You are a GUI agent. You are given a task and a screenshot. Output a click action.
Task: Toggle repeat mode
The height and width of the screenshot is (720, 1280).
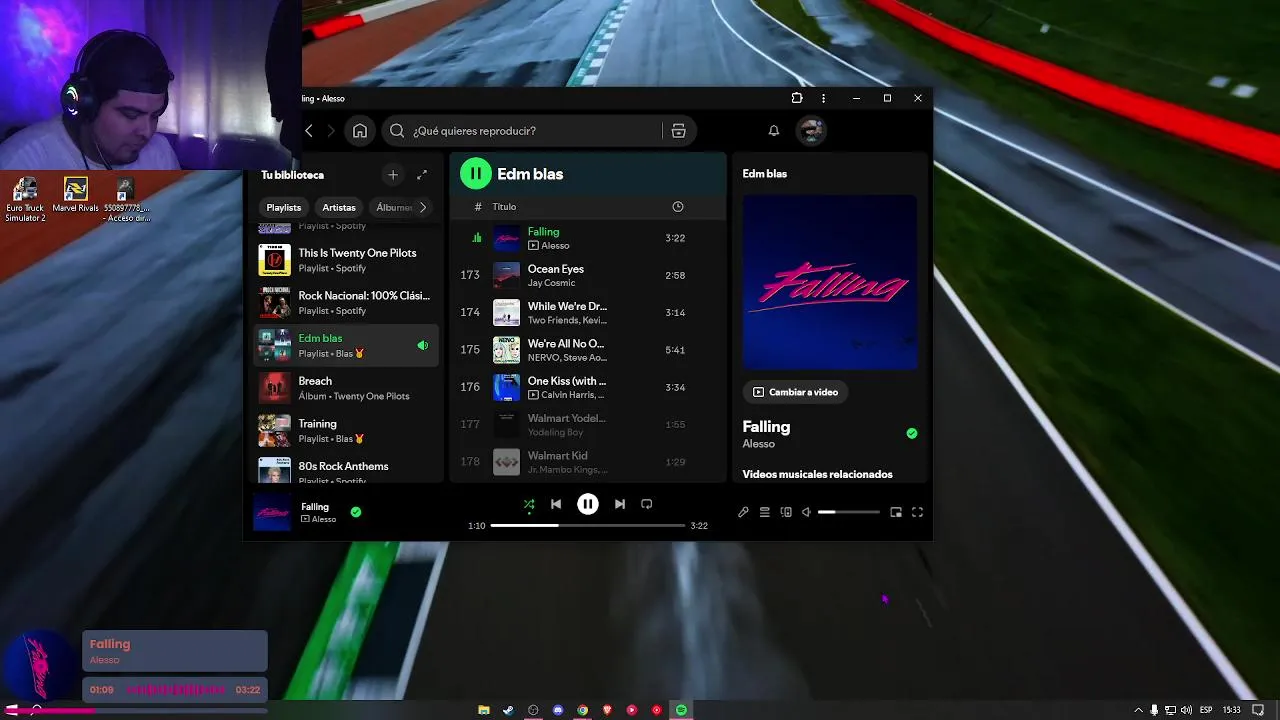[x=646, y=504]
